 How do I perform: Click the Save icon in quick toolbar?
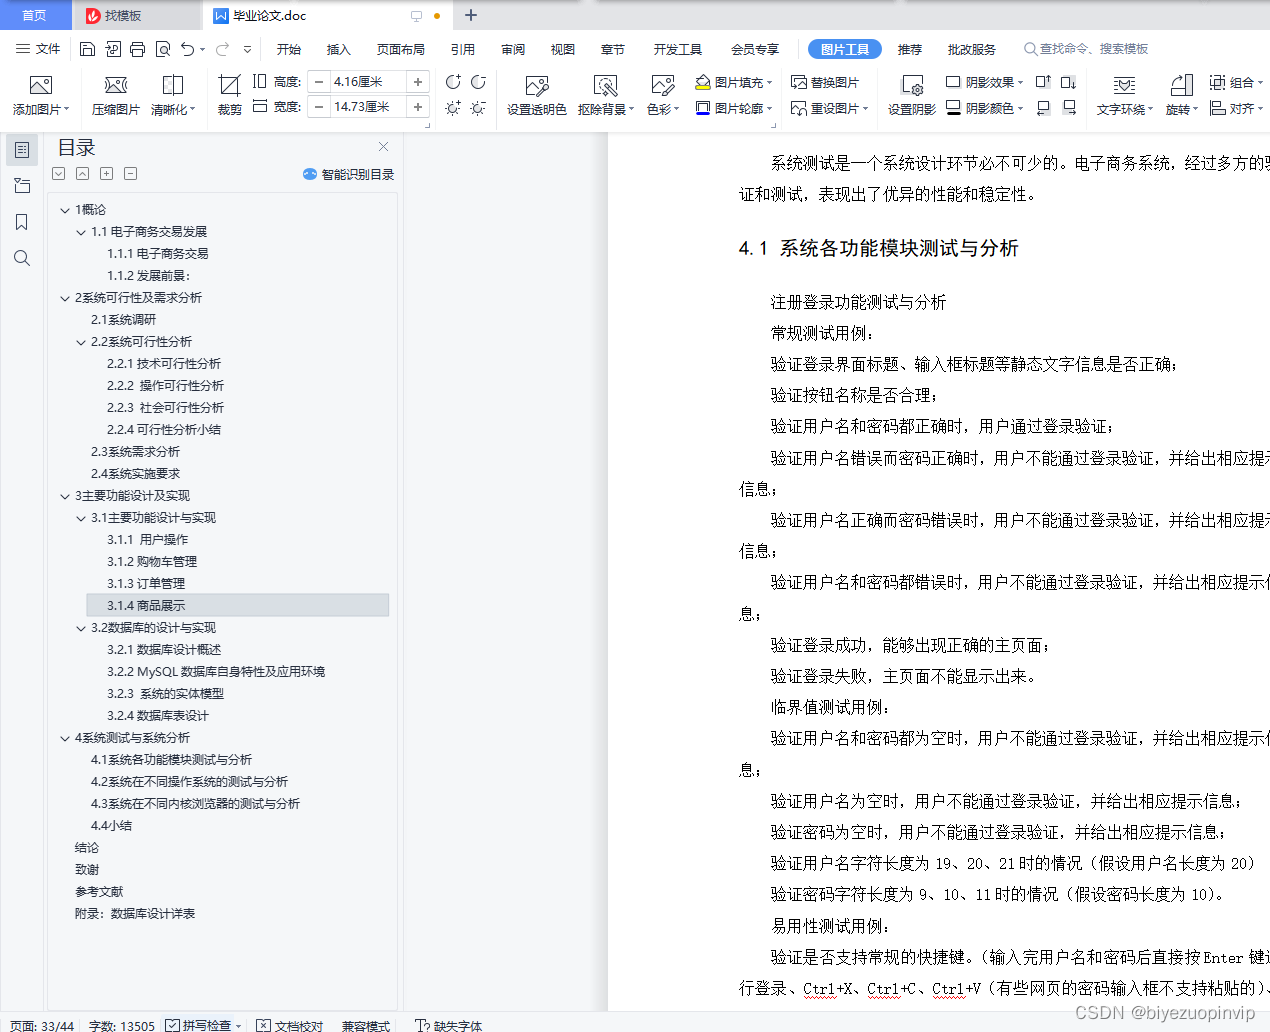pyautogui.click(x=87, y=49)
